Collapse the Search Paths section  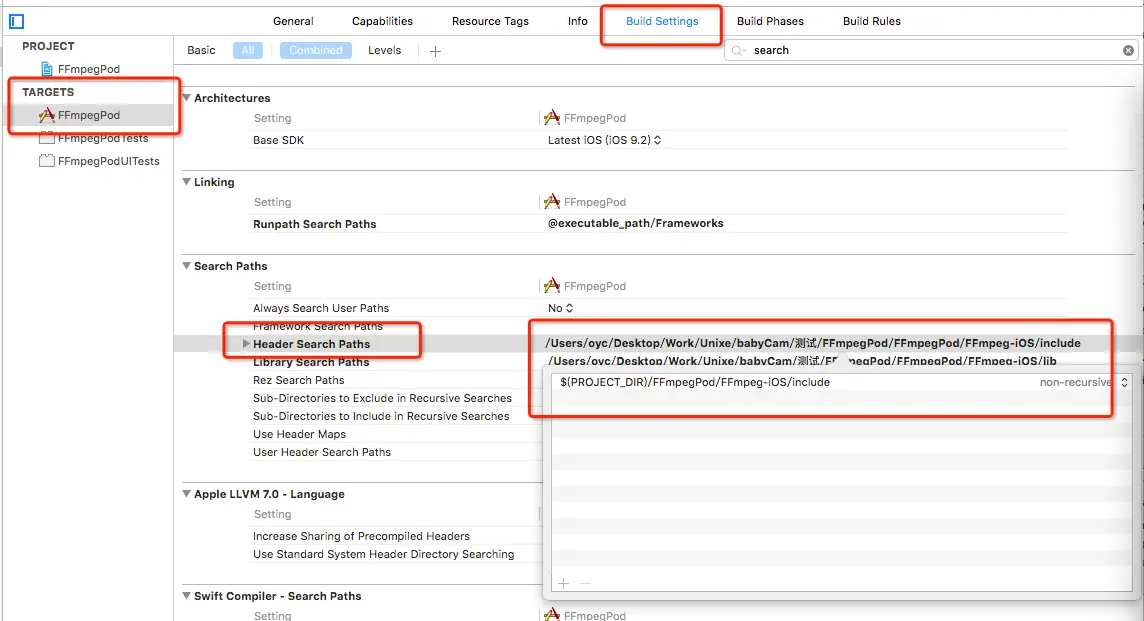tap(187, 266)
